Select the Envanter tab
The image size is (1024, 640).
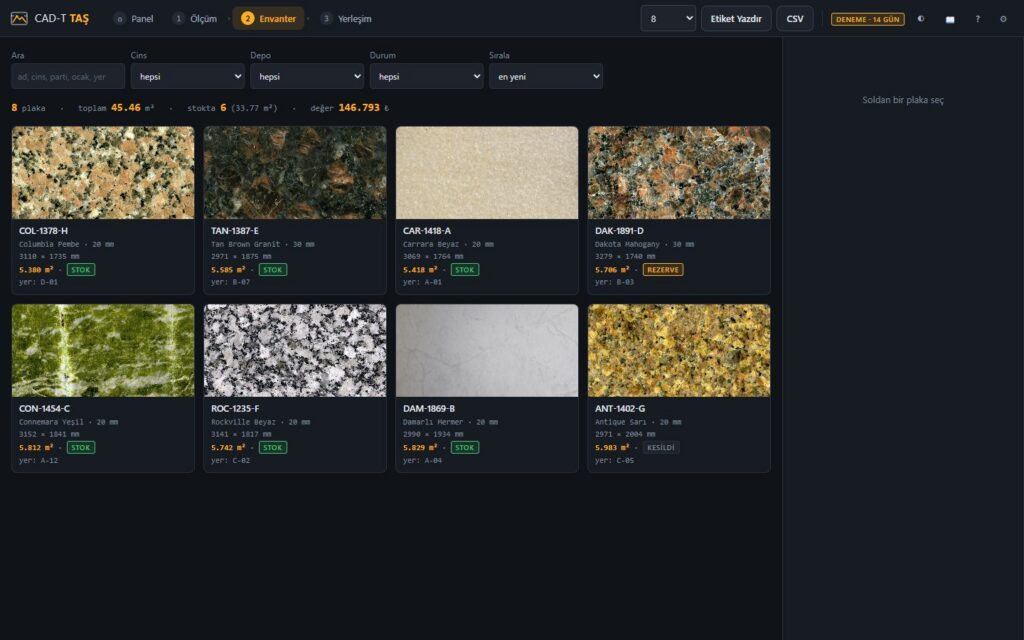(x=268, y=18)
